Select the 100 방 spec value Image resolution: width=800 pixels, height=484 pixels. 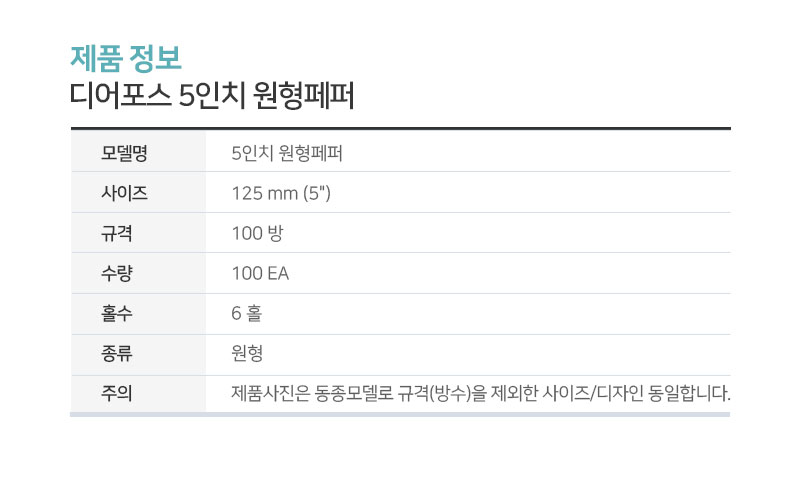[257, 233]
